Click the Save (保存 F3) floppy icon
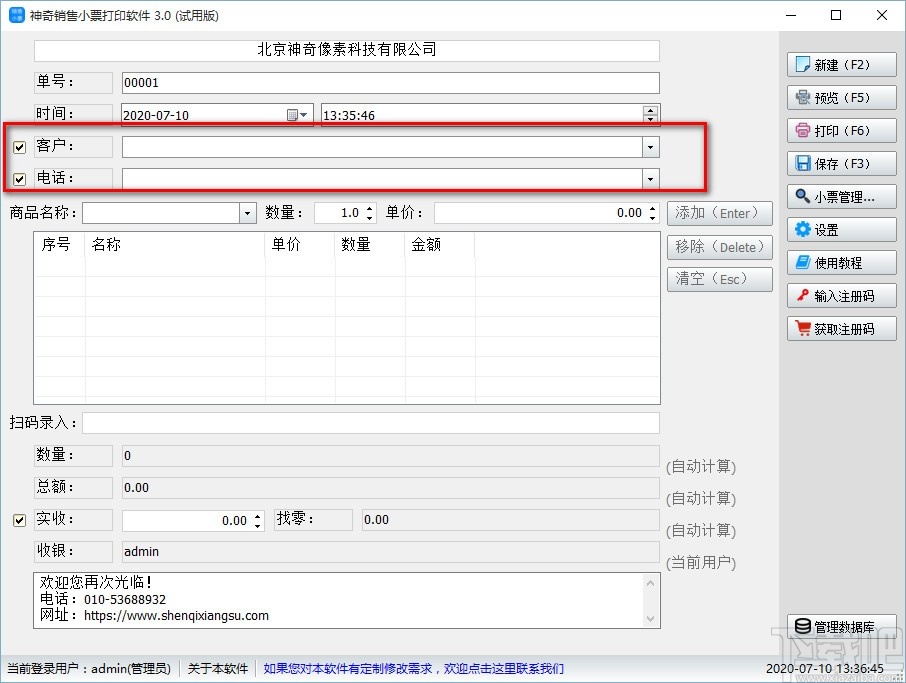This screenshot has width=906, height=683. coord(803,163)
